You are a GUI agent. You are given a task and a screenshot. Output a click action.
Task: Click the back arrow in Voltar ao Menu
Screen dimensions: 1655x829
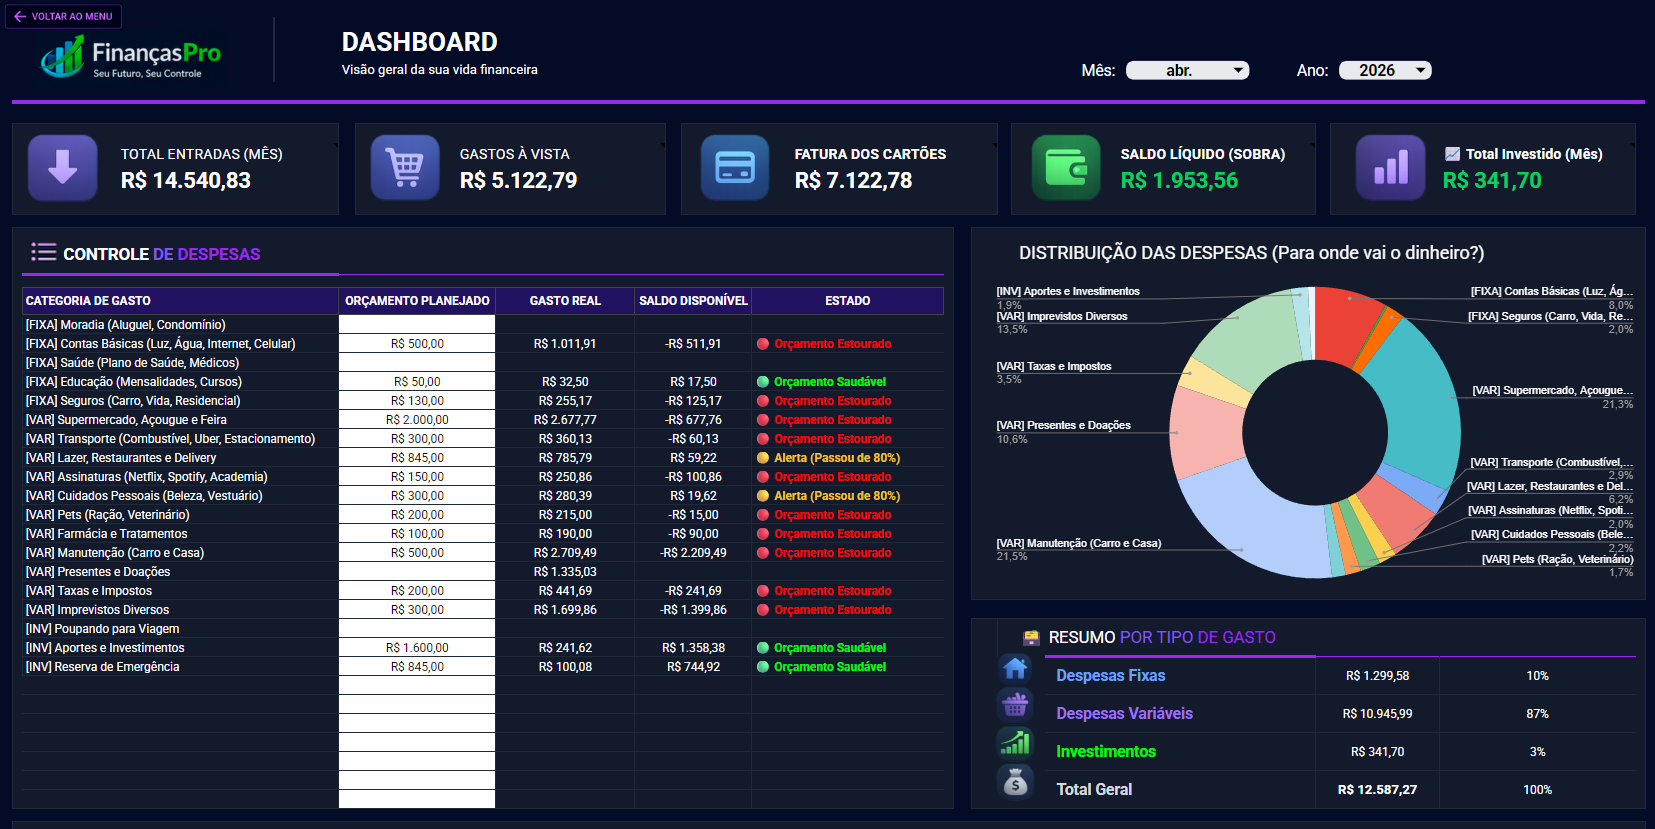[x=19, y=16]
